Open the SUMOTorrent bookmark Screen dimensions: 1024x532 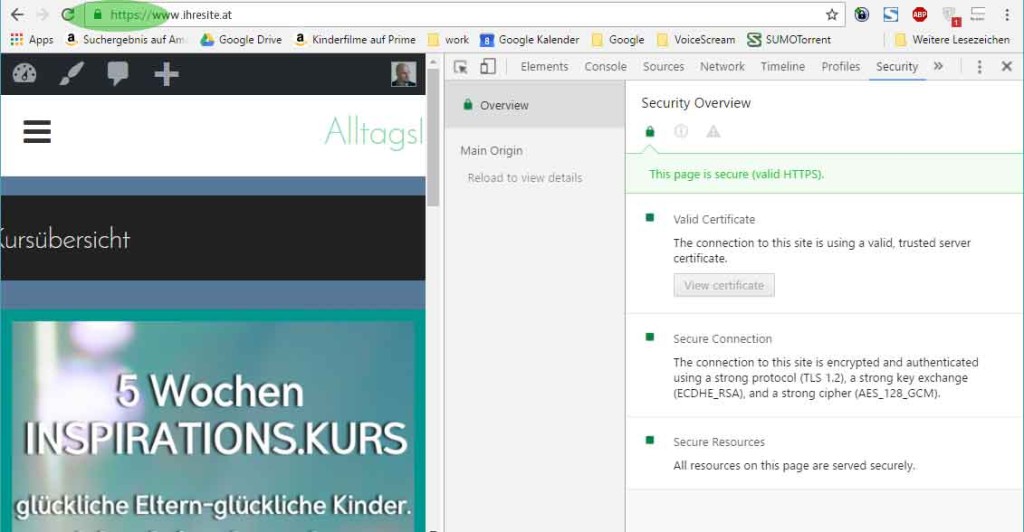click(x=789, y=40)
